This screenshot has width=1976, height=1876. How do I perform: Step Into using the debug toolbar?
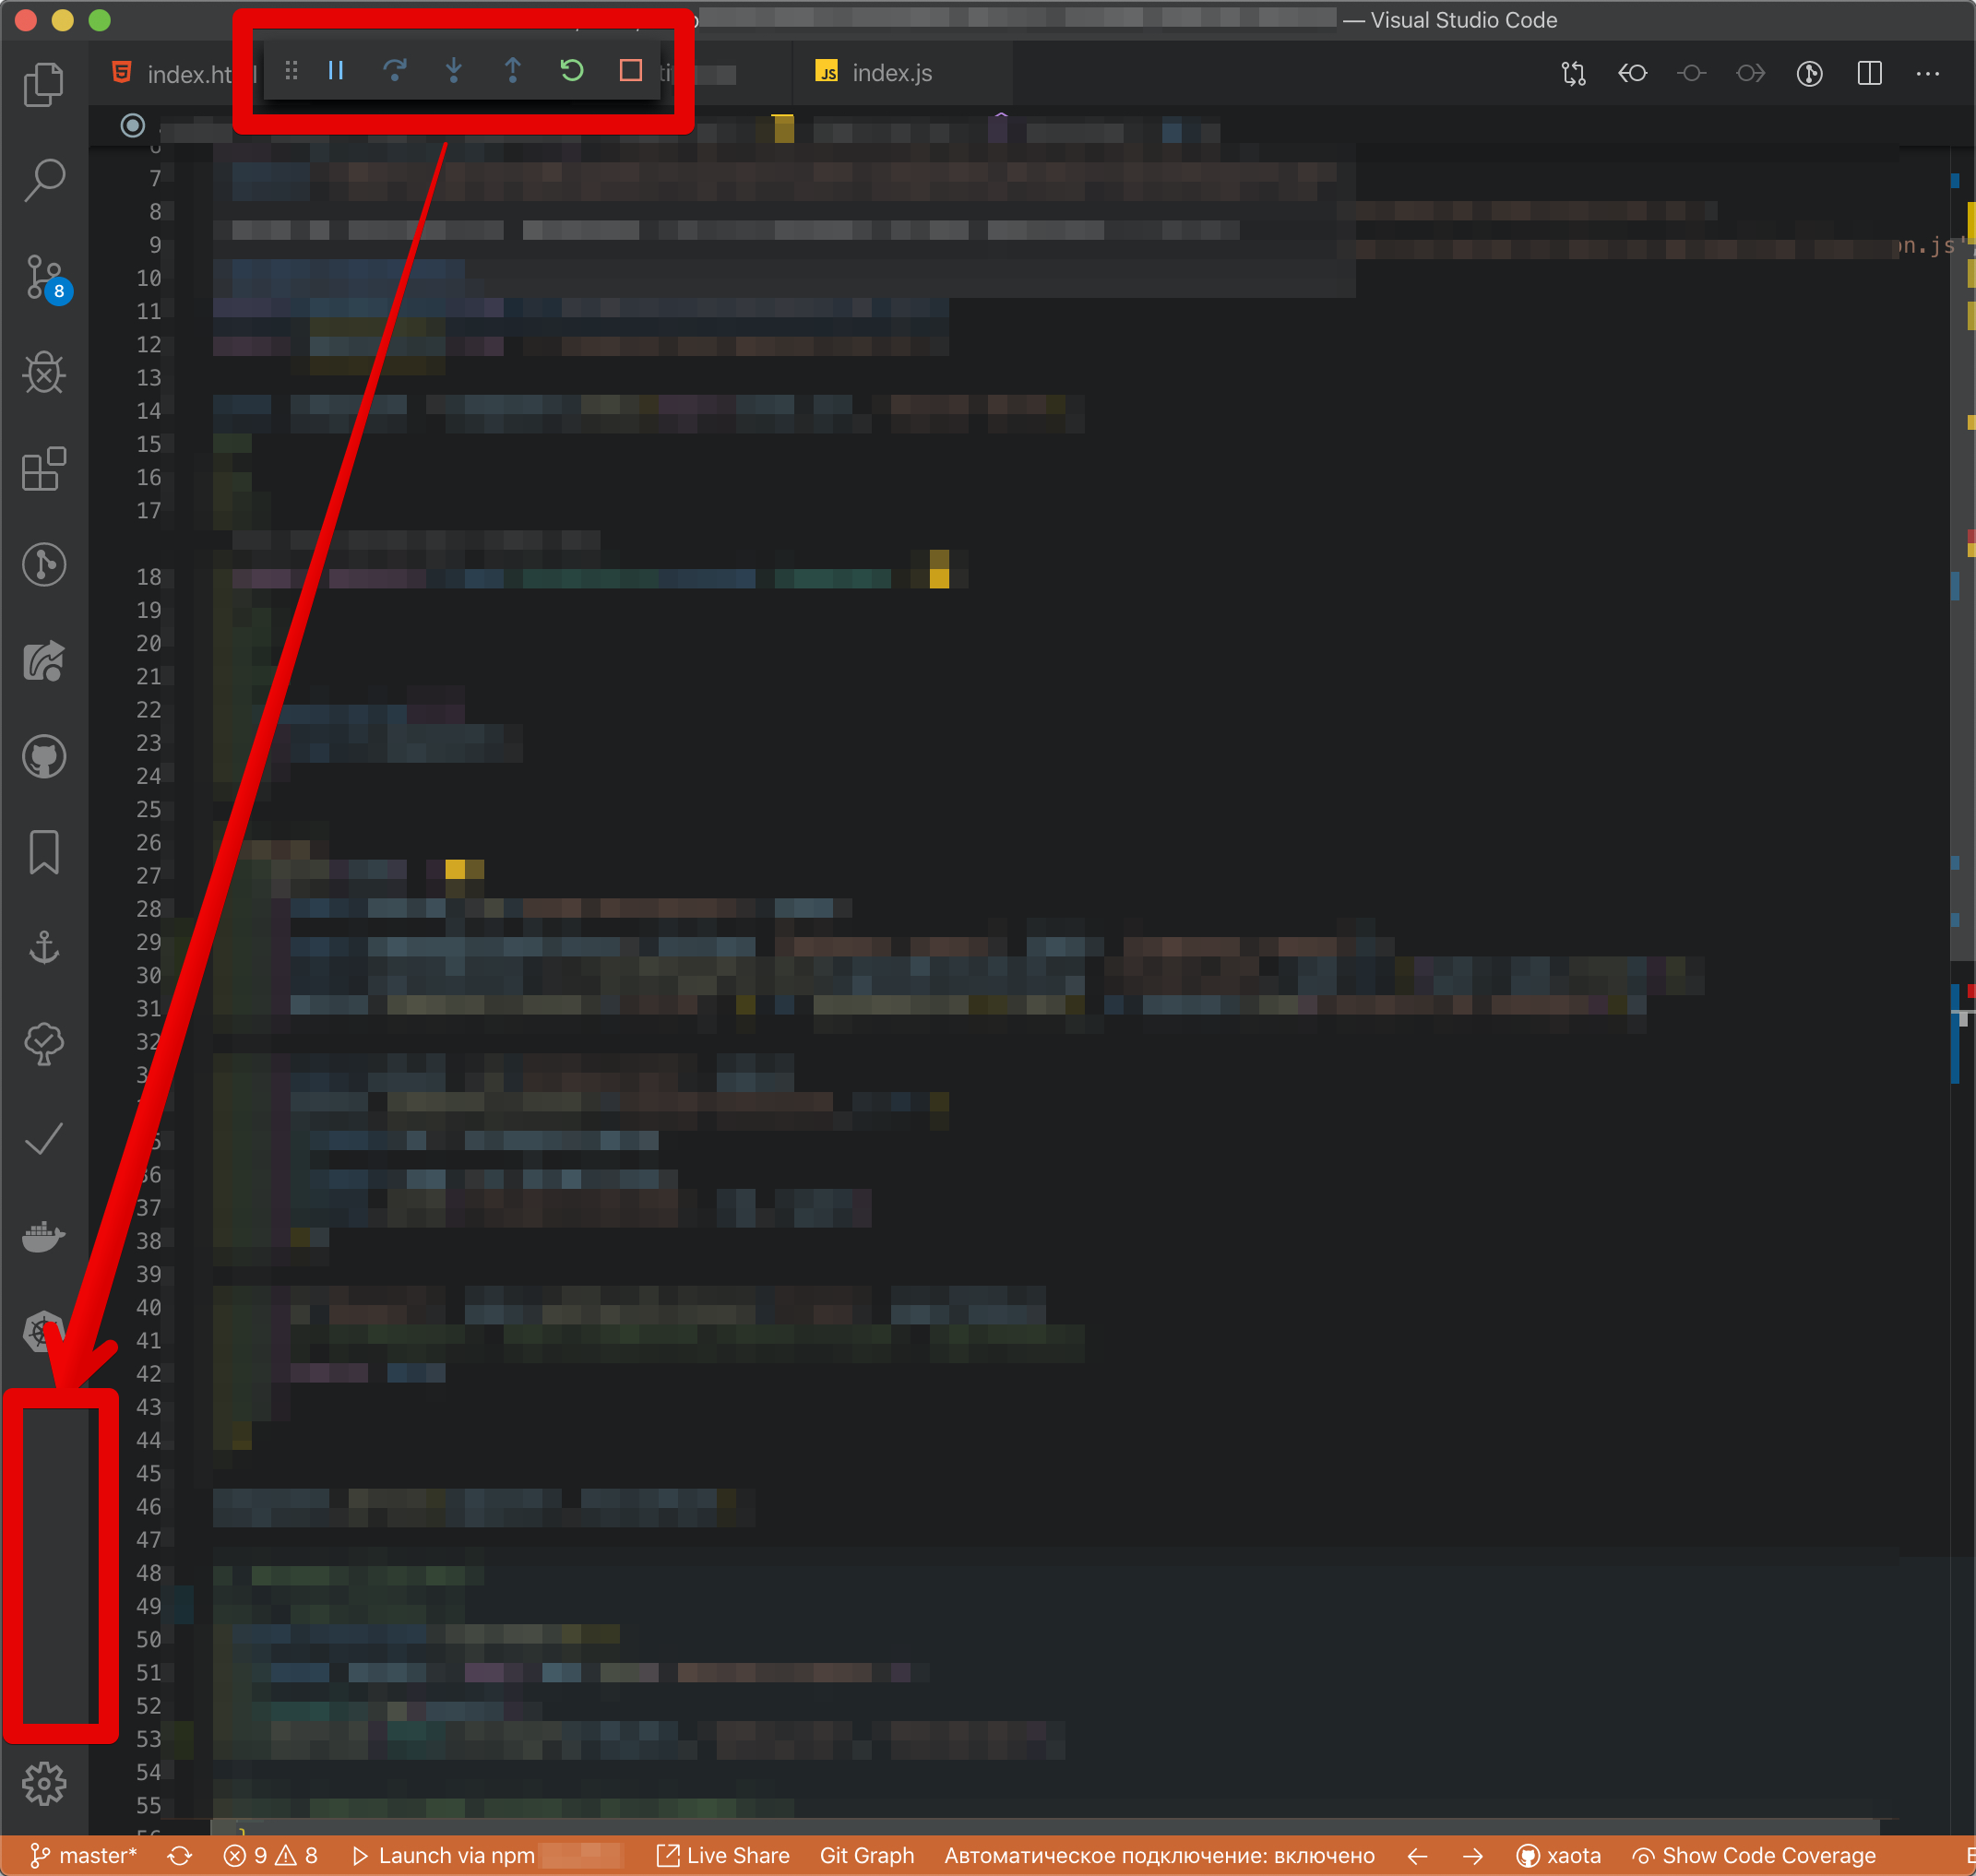click(454, 70)
